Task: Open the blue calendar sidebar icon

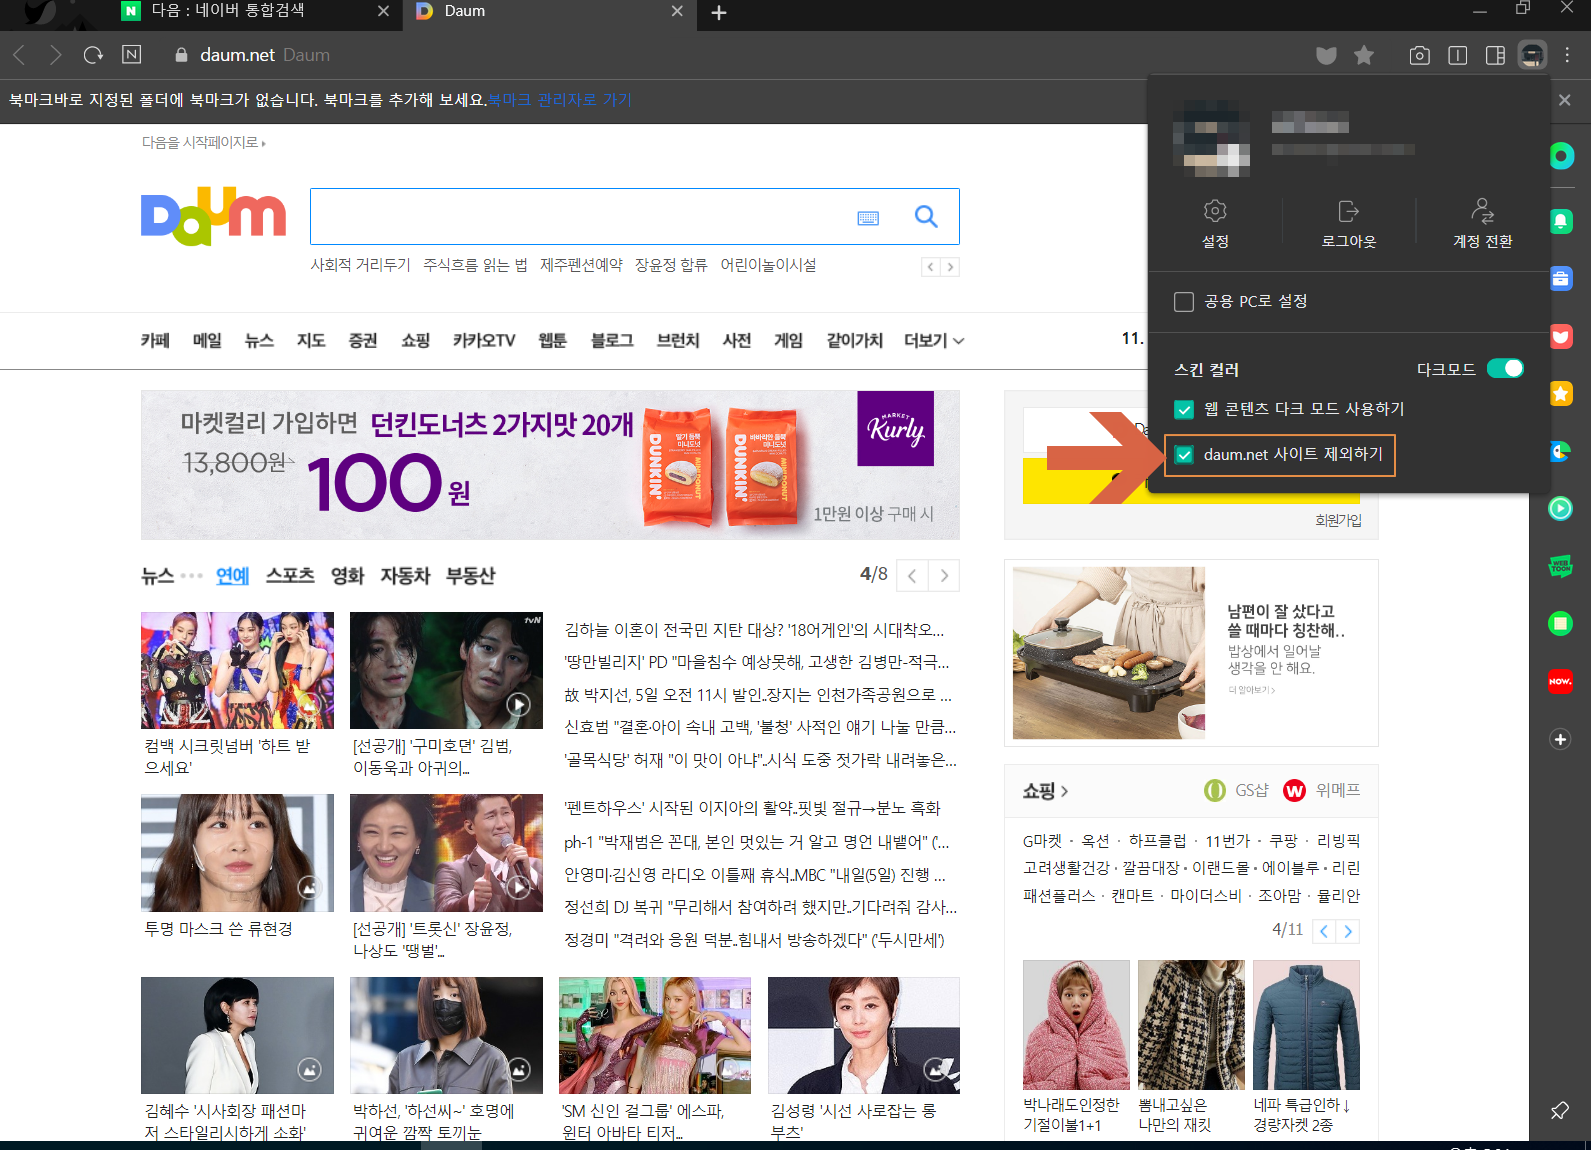Action: tap(1561, 279)
